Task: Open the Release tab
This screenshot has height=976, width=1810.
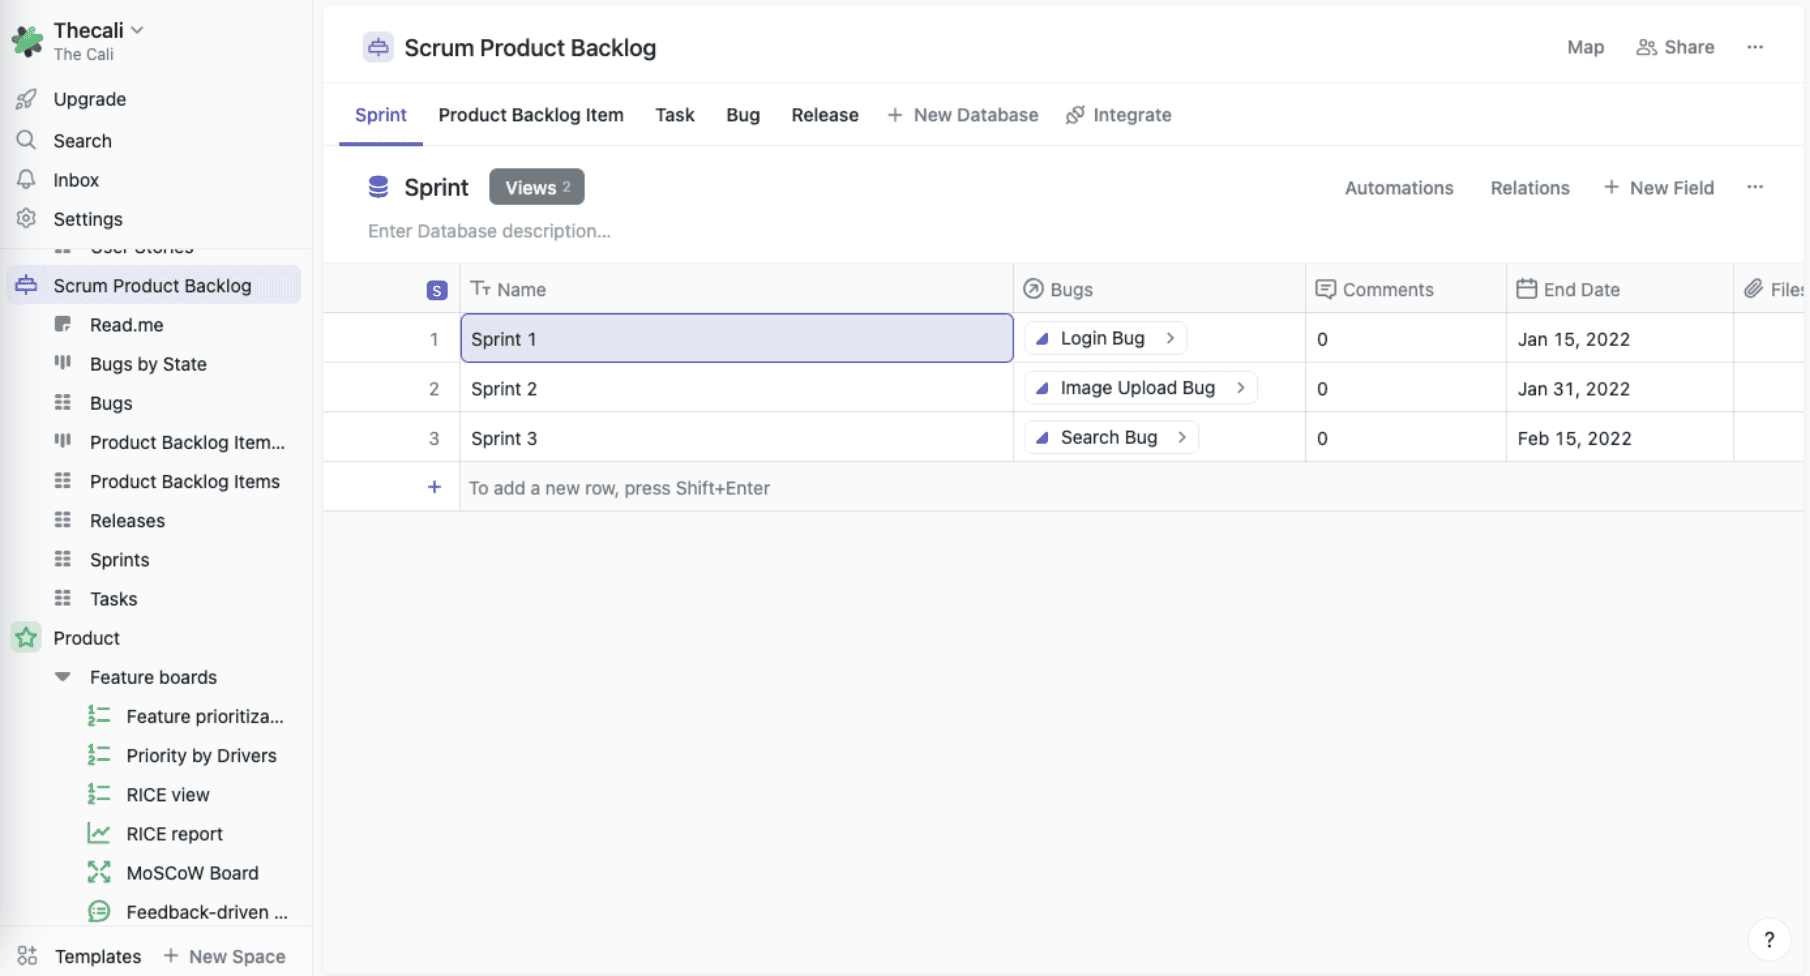Action: coord(824,114)
